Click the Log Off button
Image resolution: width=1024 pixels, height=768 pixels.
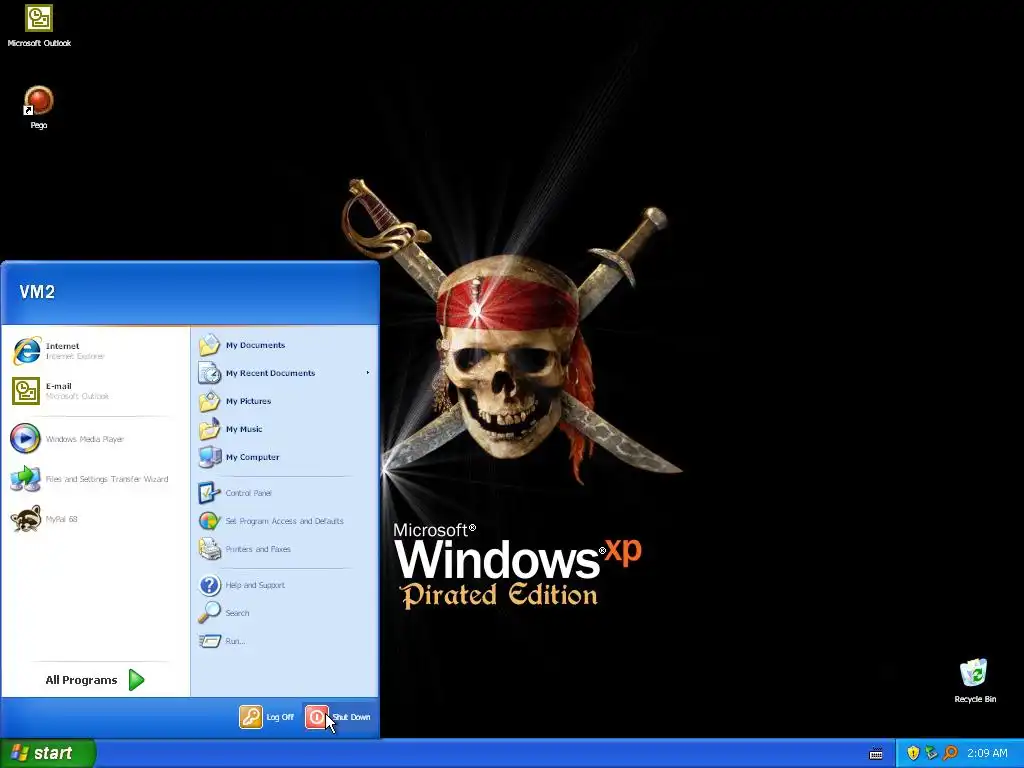267,717
